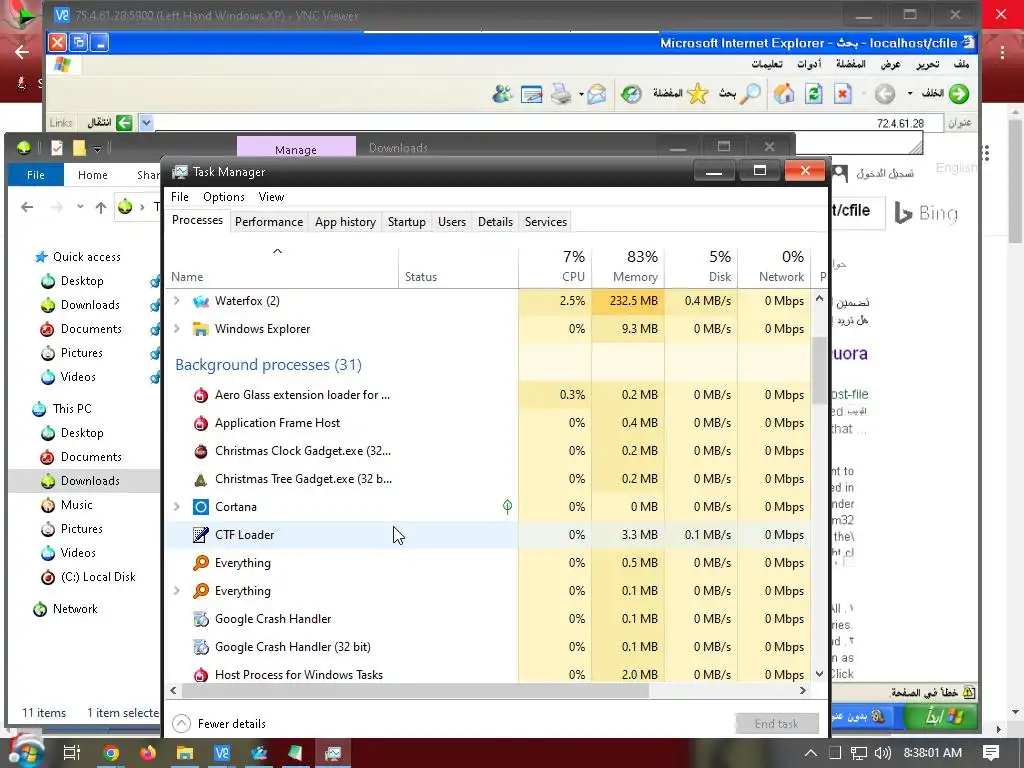Collapse Task Manager with Fewer details

click(x=219, y=724)
